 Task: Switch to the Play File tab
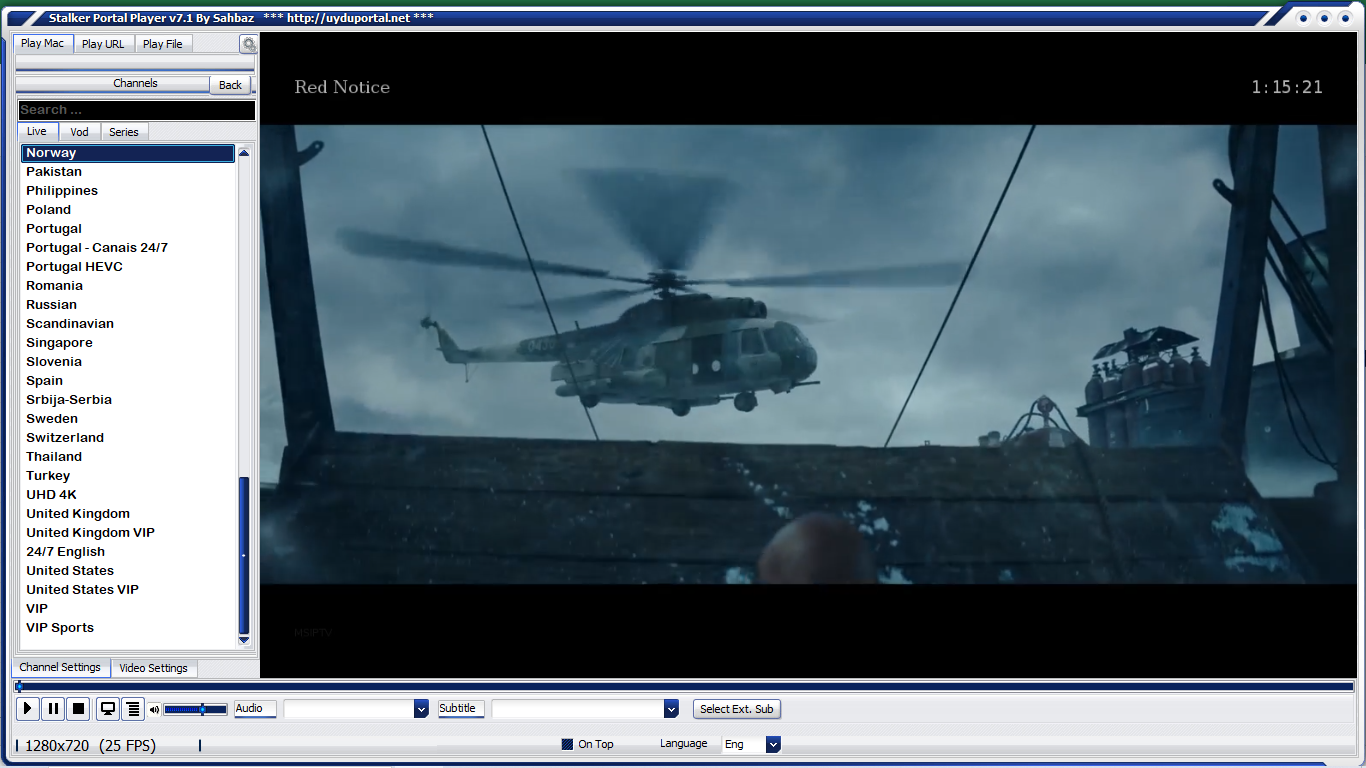pyautogui.click(x=162, y=44)
